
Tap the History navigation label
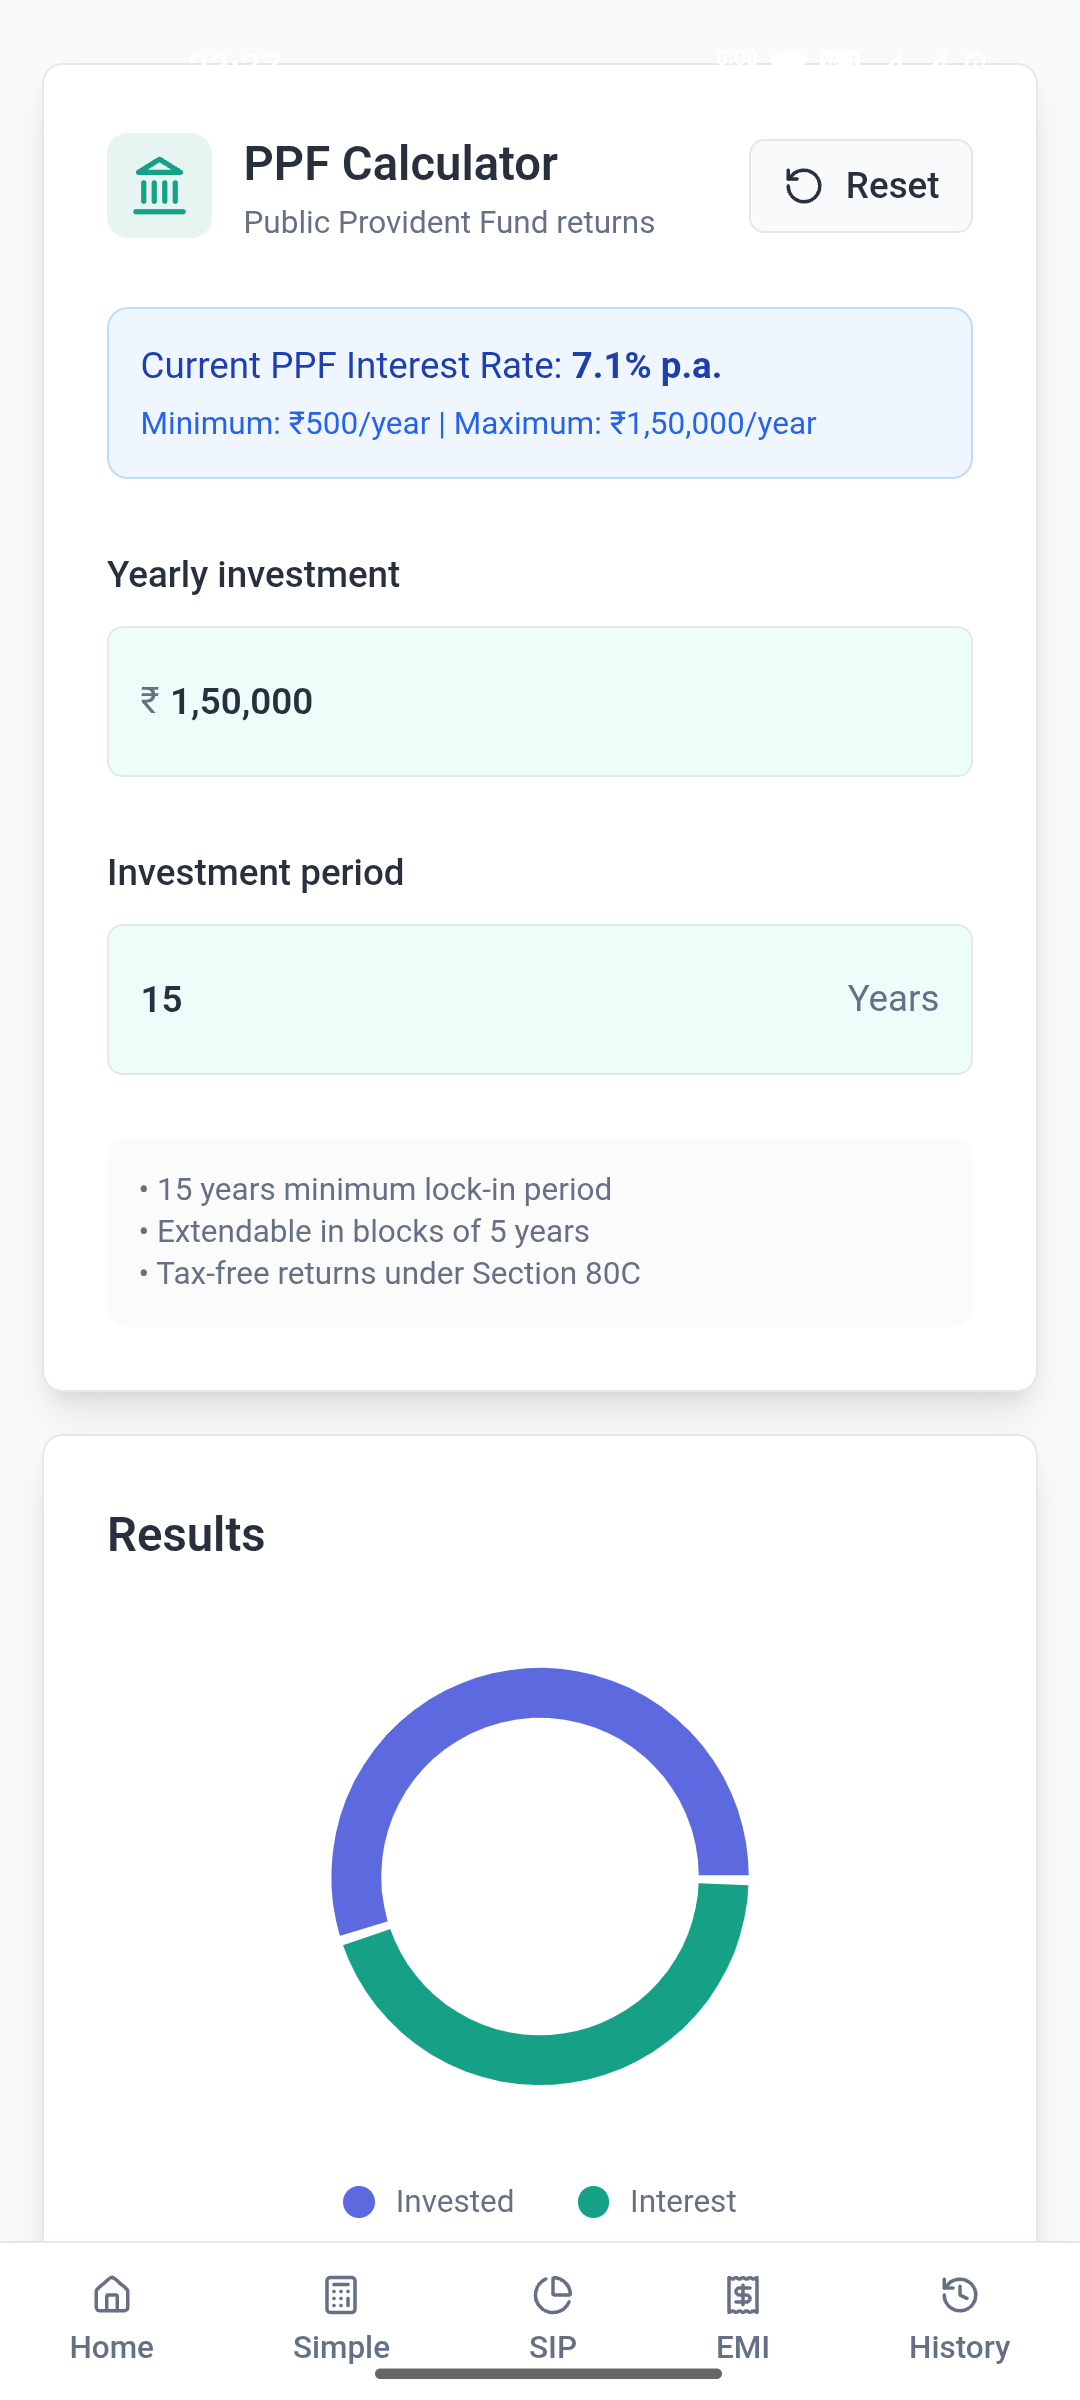pos(959,2347)
